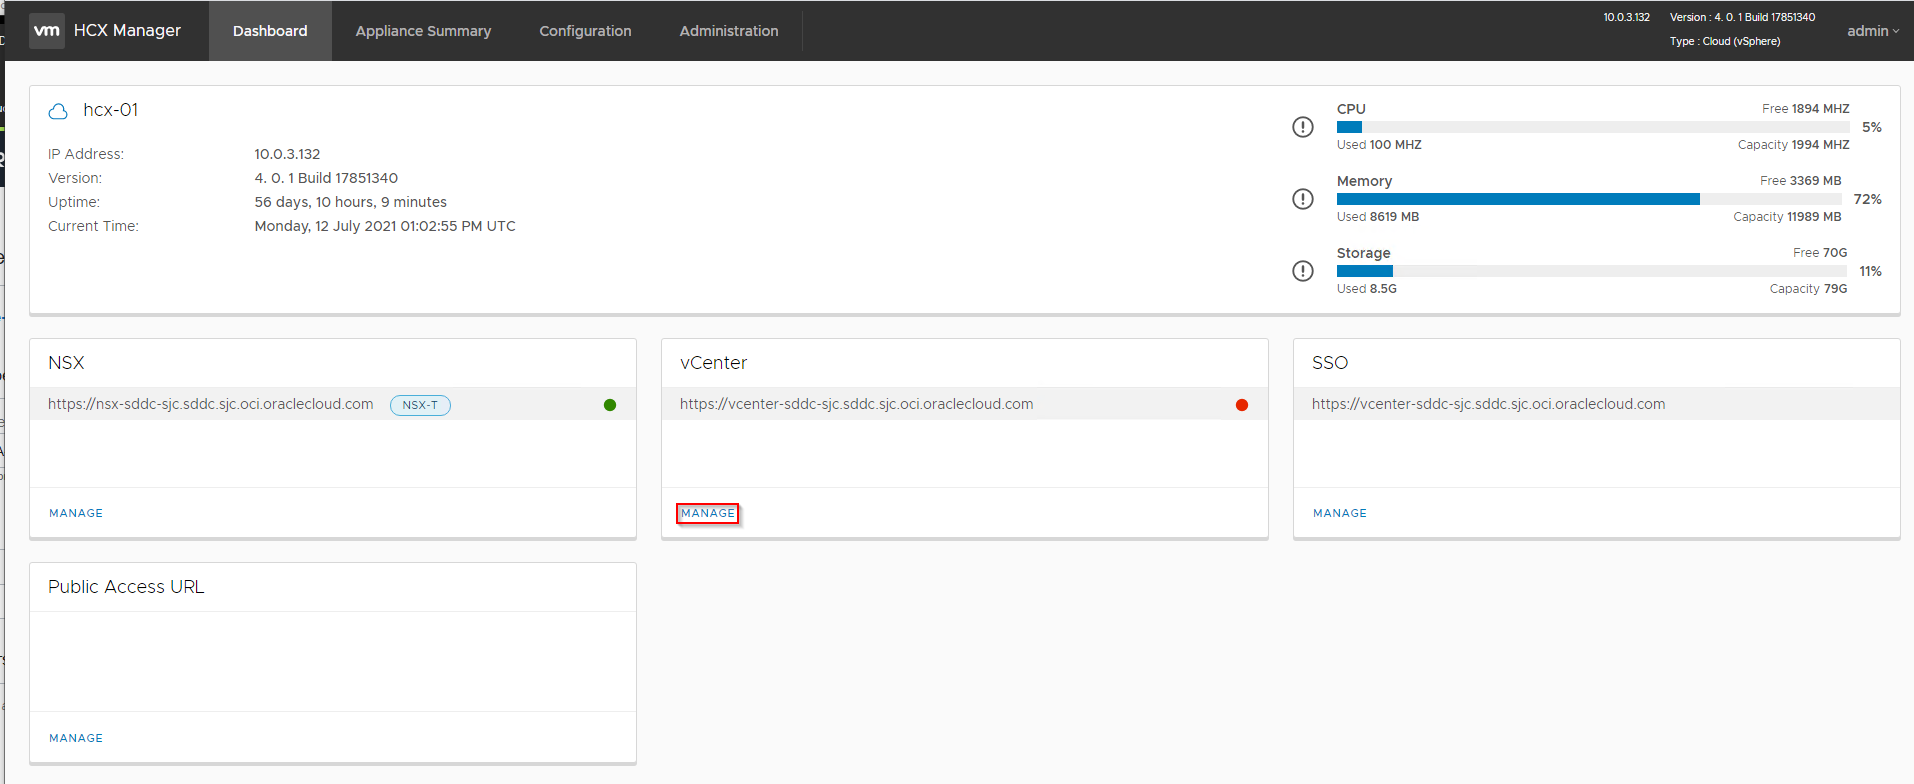
Task: Click the current time value
Action: coord(385,226)
